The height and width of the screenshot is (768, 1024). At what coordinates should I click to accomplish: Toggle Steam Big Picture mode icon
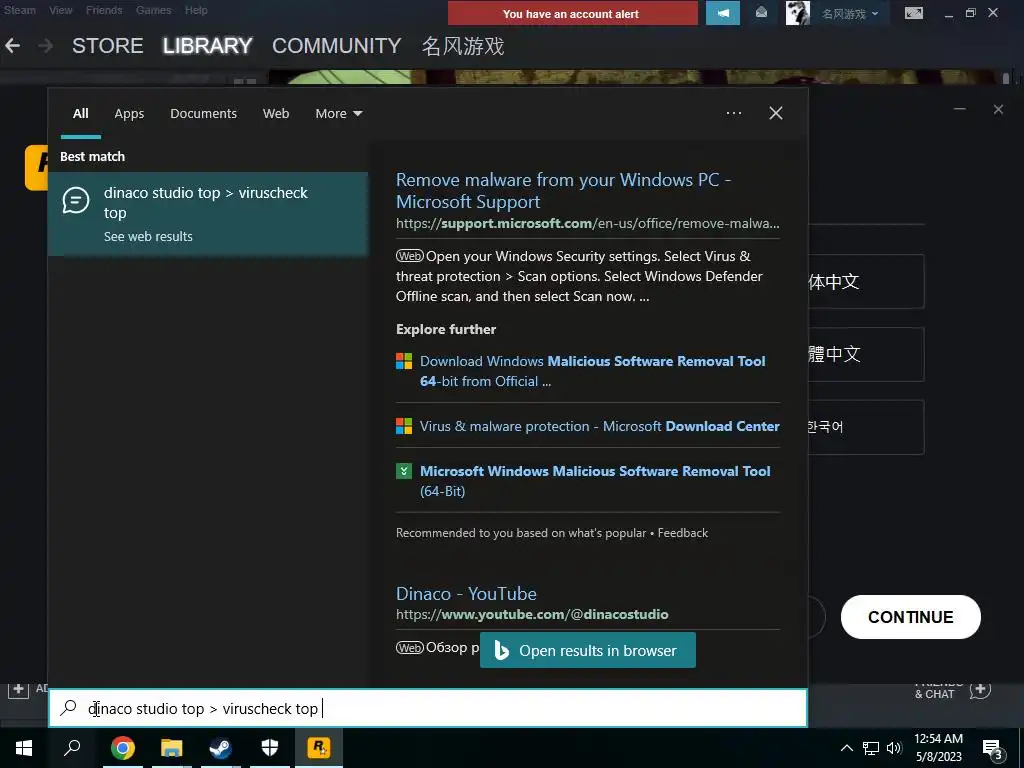(x=914, y=13)
